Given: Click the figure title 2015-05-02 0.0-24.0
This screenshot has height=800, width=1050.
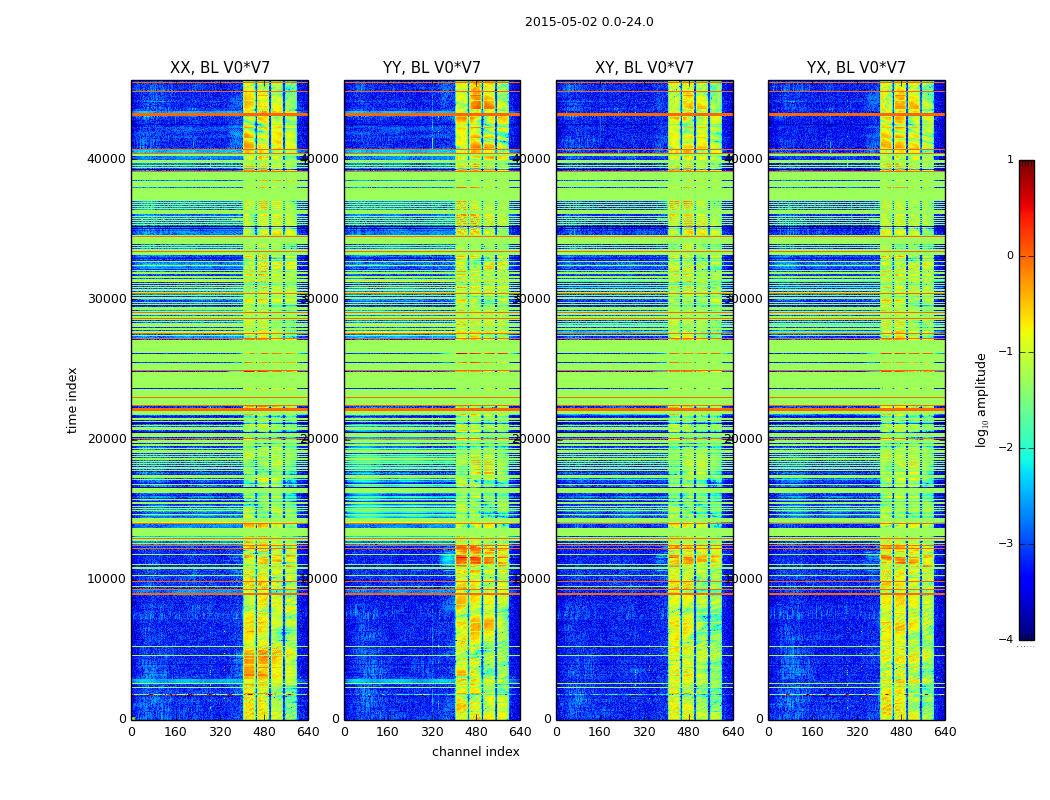Looking at the screenshot, I should [589, 22].
